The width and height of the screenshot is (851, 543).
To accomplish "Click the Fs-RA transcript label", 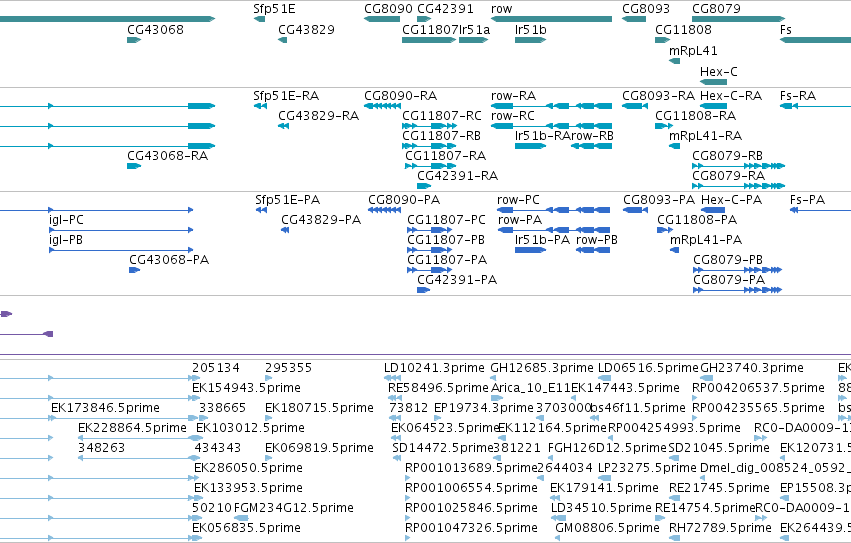I will tap(798, 96).
